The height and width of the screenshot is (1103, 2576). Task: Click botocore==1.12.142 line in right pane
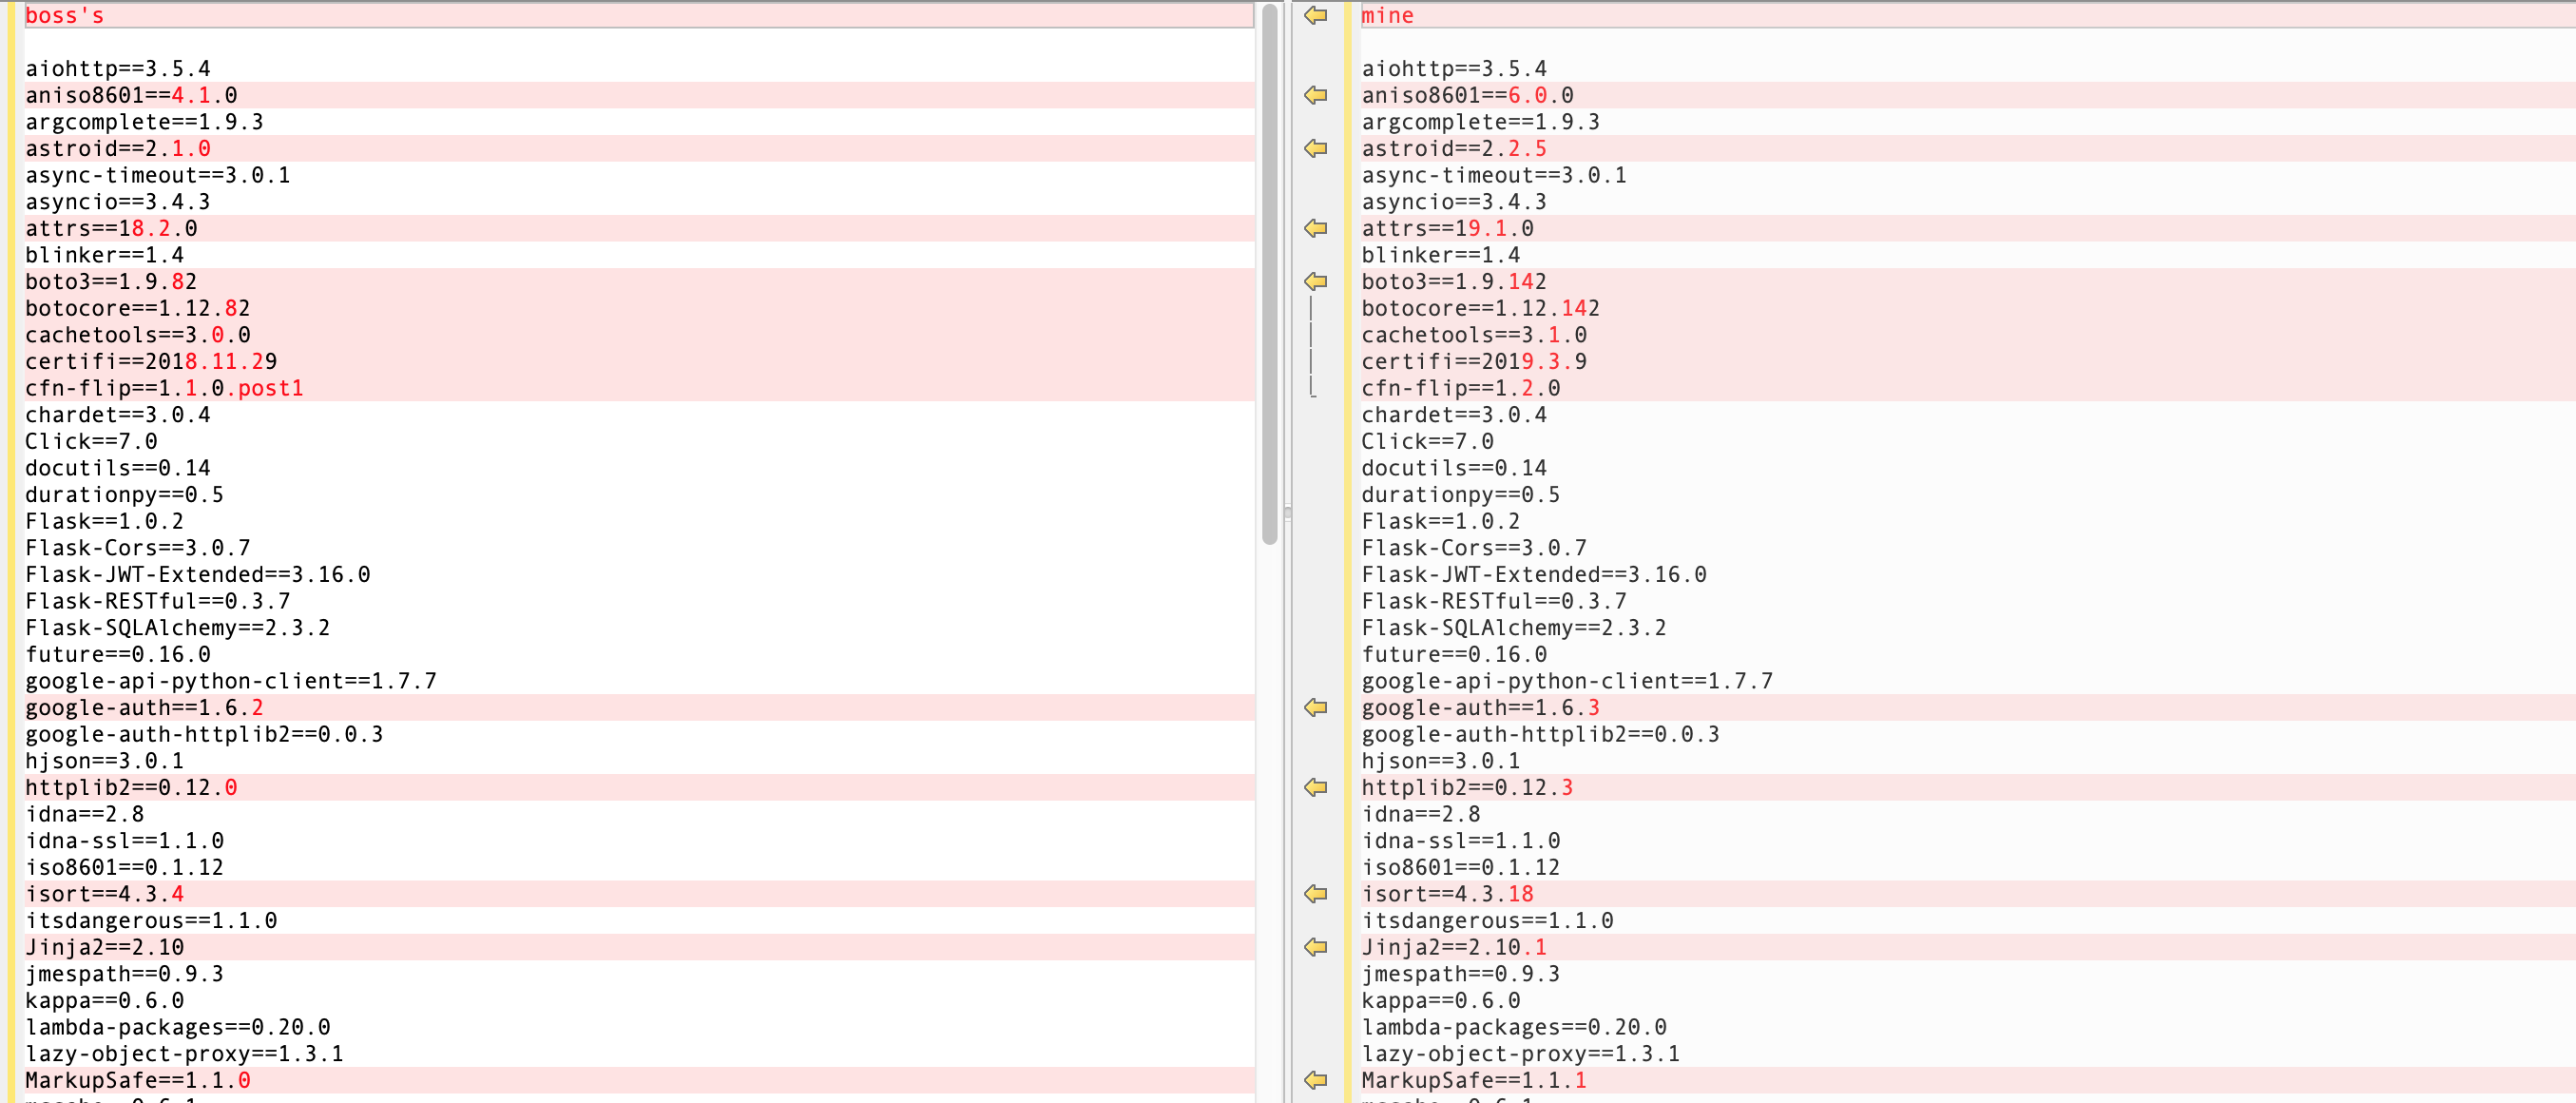point(1480,308)
